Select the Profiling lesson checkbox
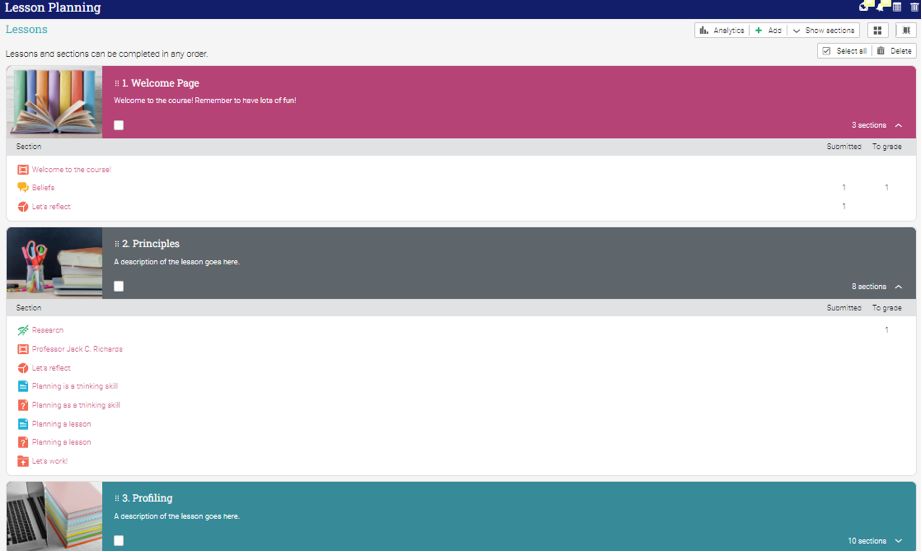Image resolution: width=922 pixels, height=552 pixels. coord(119,541)
